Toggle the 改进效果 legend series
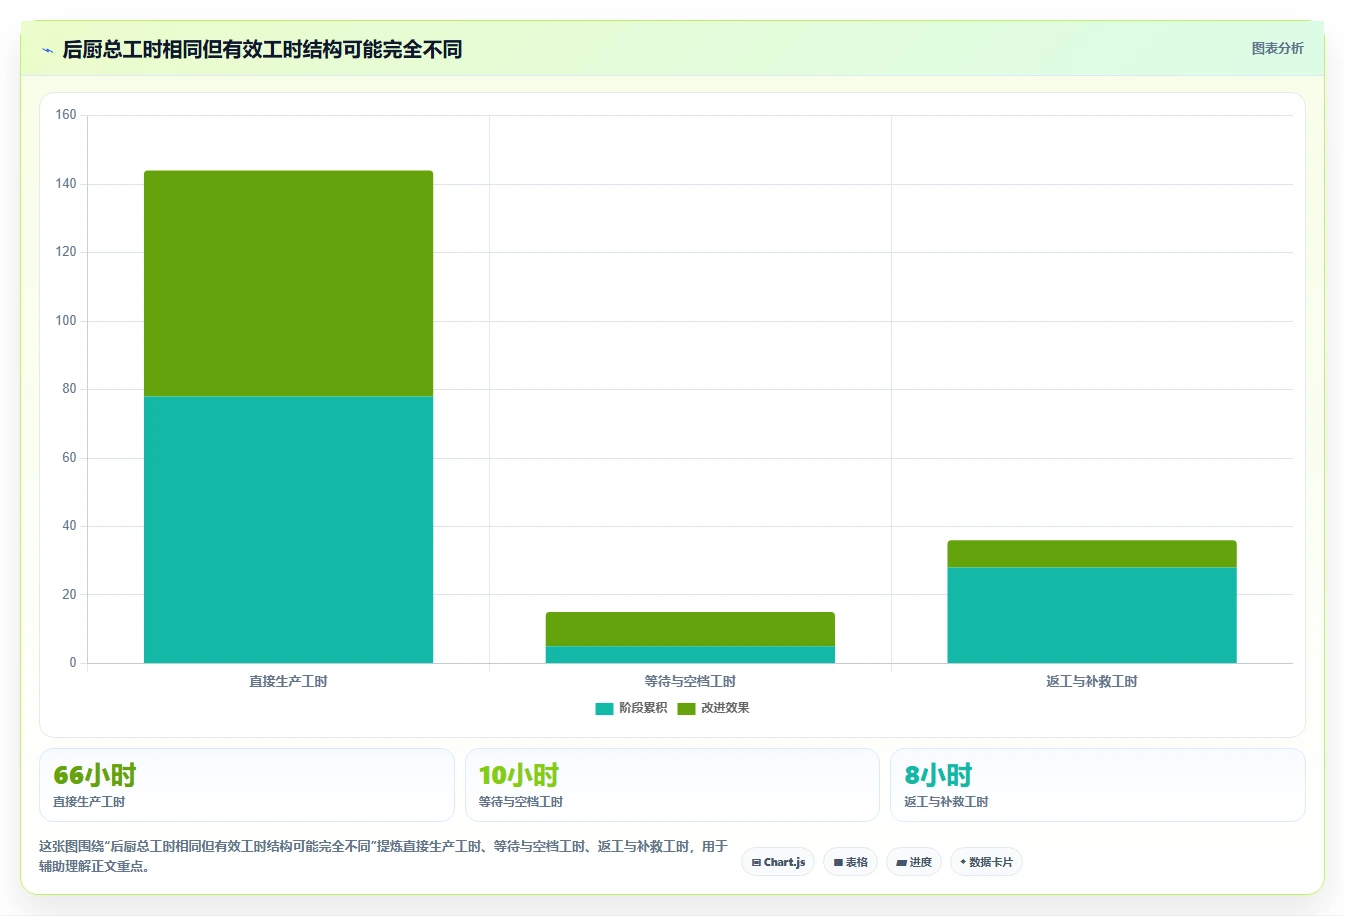The height and width of the screenshot is (916, 1345). 713,708
